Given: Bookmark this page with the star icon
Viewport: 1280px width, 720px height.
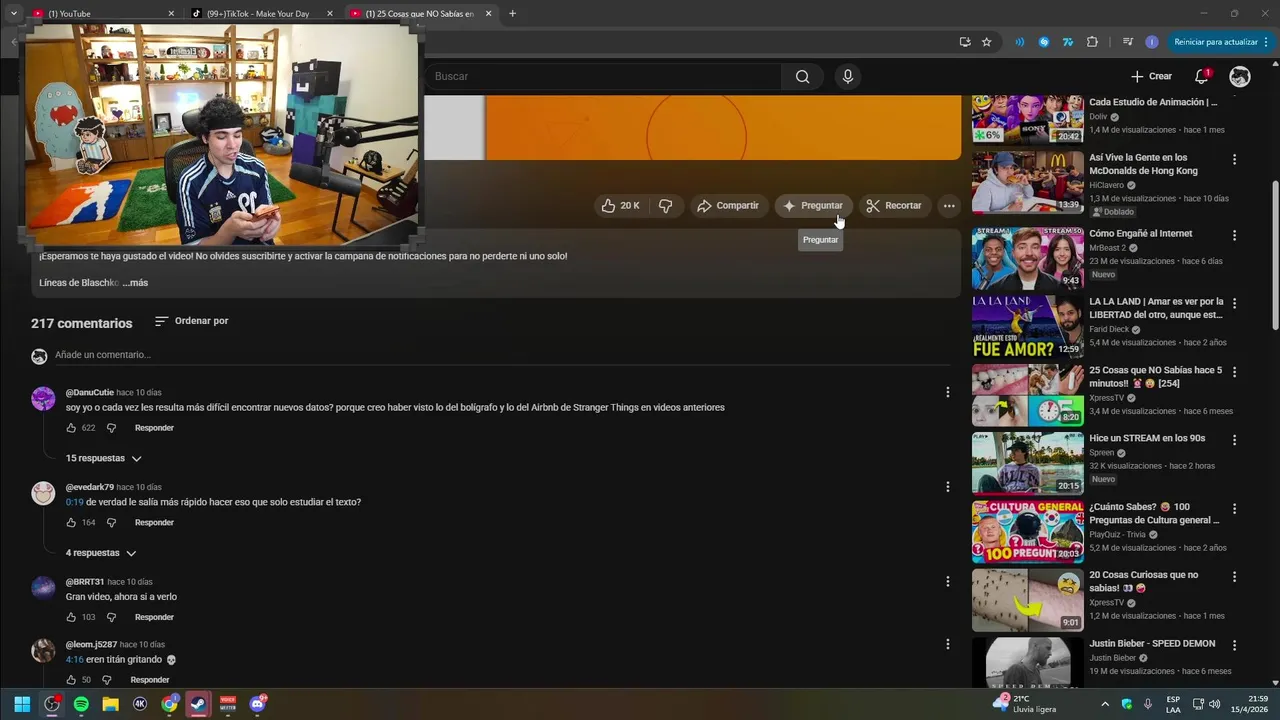Looking at the screenshot, I should pos(986,42).
